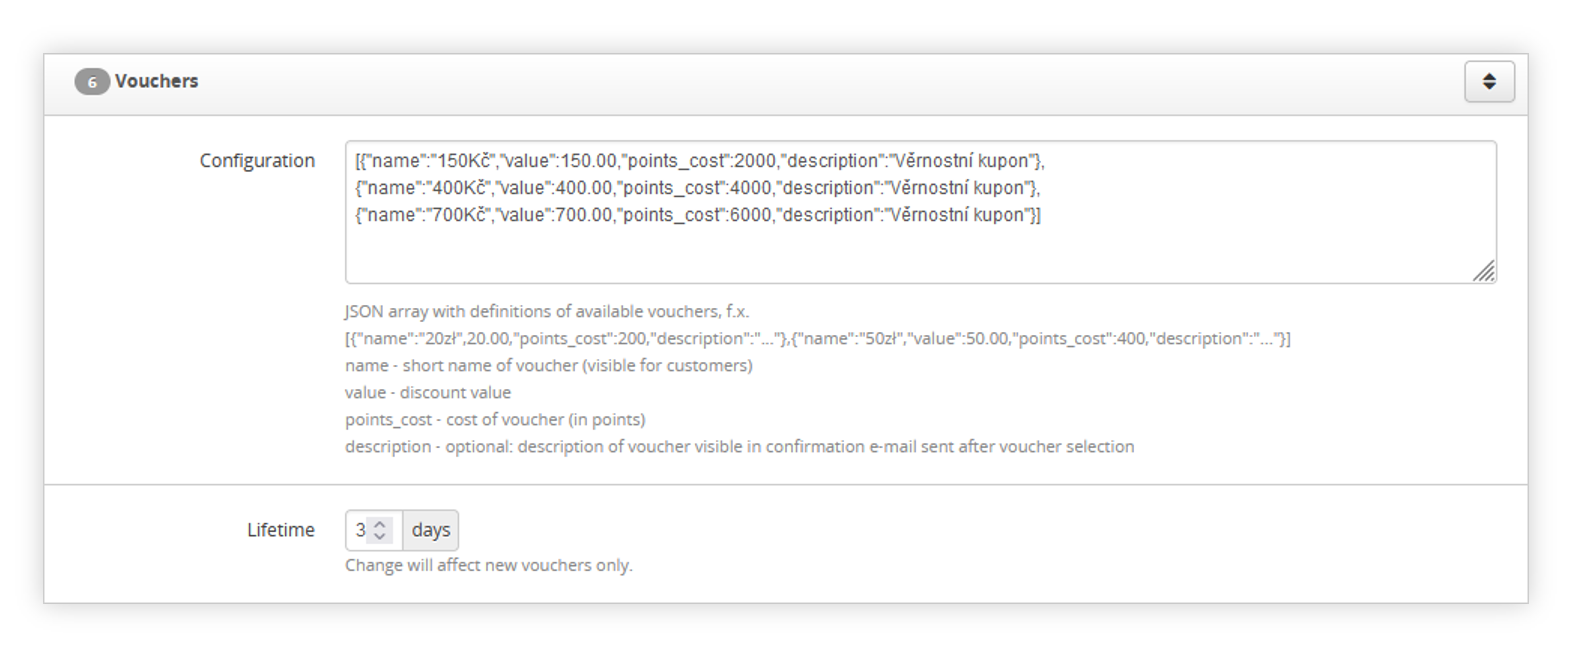This screenshot has width=1583, height=666.
Task: Click the "name - short name of voucher" hint
Action: [549, 366]
